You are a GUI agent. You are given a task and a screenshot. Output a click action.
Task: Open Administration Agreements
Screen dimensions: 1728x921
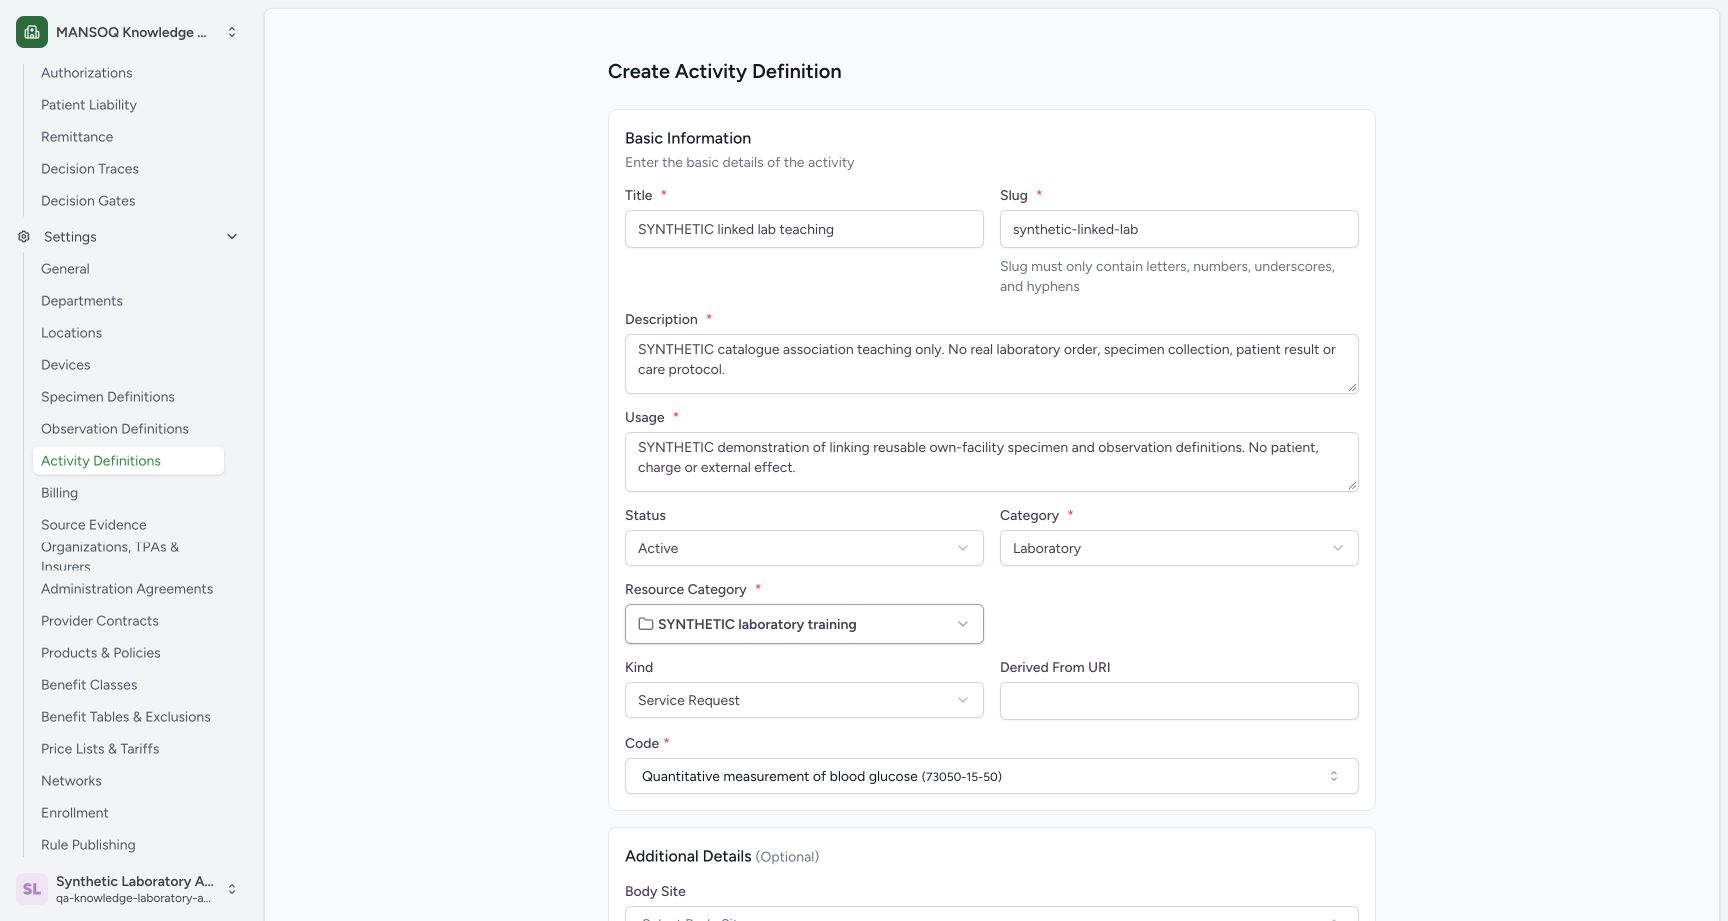click(128, 589)
